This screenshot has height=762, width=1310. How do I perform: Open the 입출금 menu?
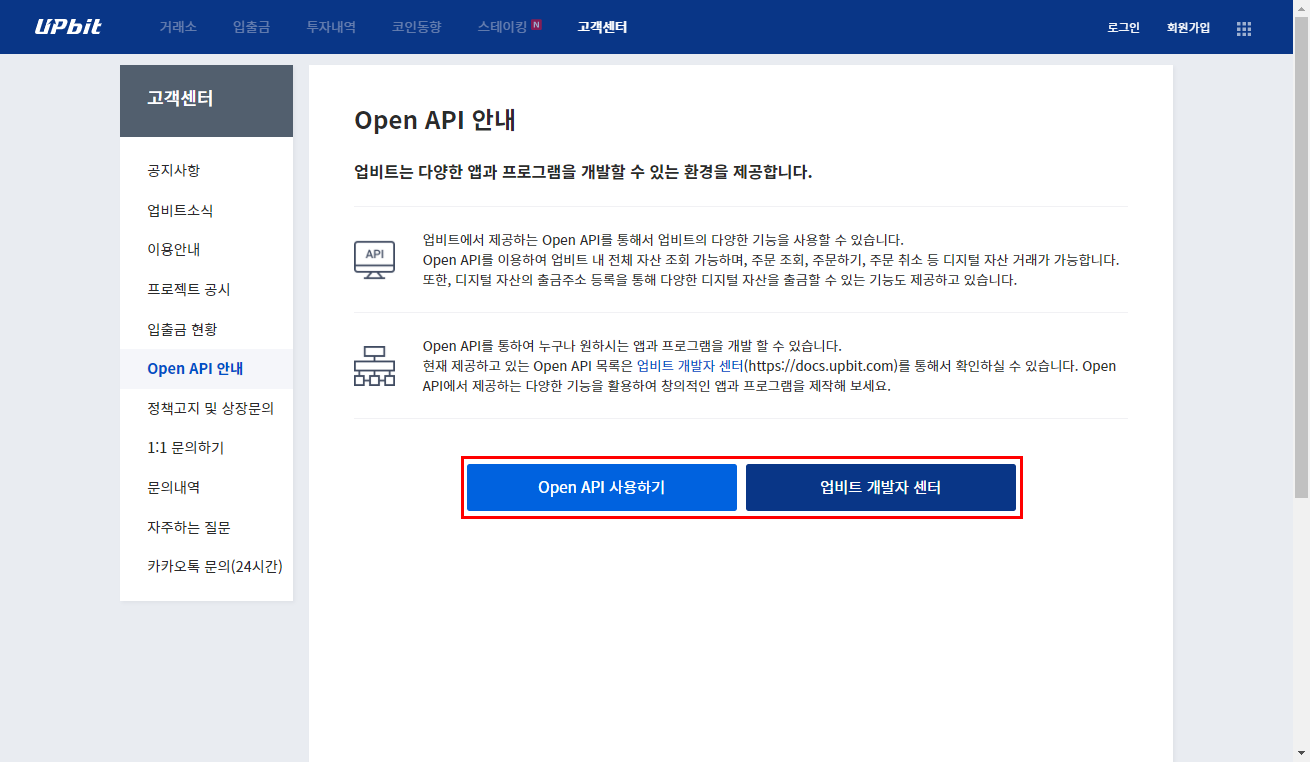click(251, 27)
